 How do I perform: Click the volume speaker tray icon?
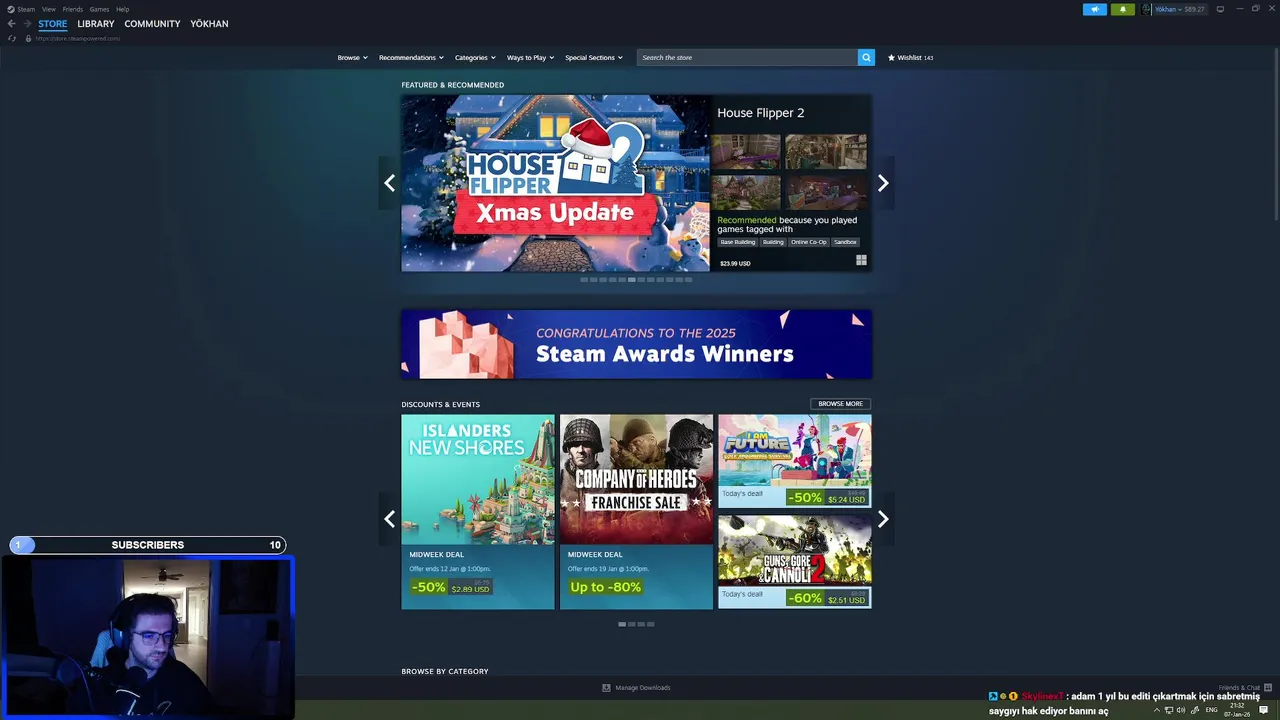tap(1181, 710)
